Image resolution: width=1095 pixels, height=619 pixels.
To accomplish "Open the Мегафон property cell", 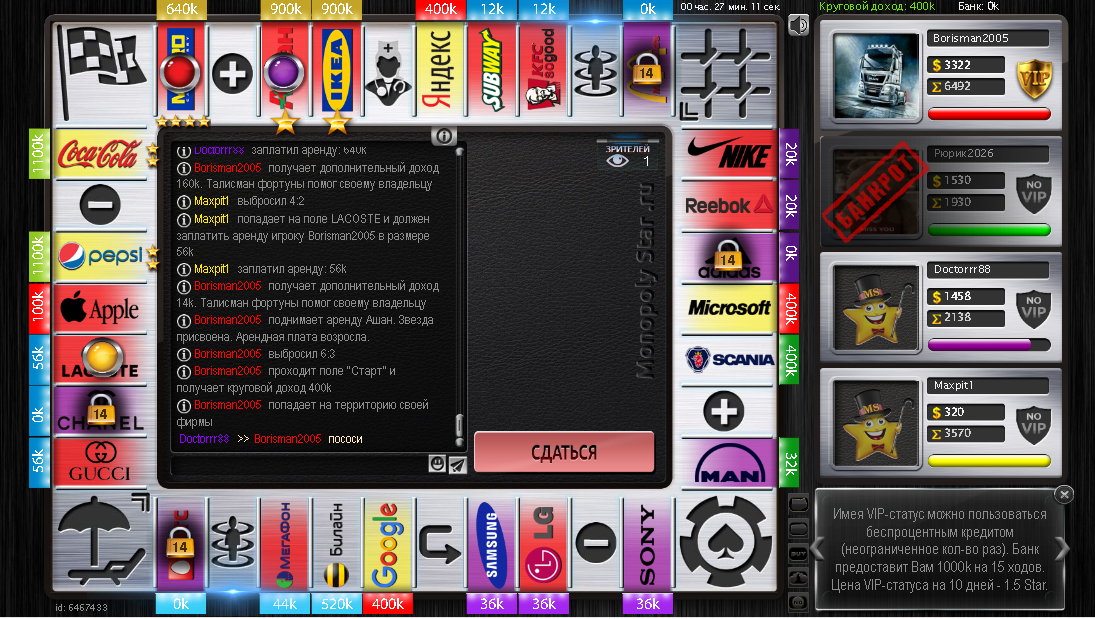I will pyautogui.click(x=284, y=543).
